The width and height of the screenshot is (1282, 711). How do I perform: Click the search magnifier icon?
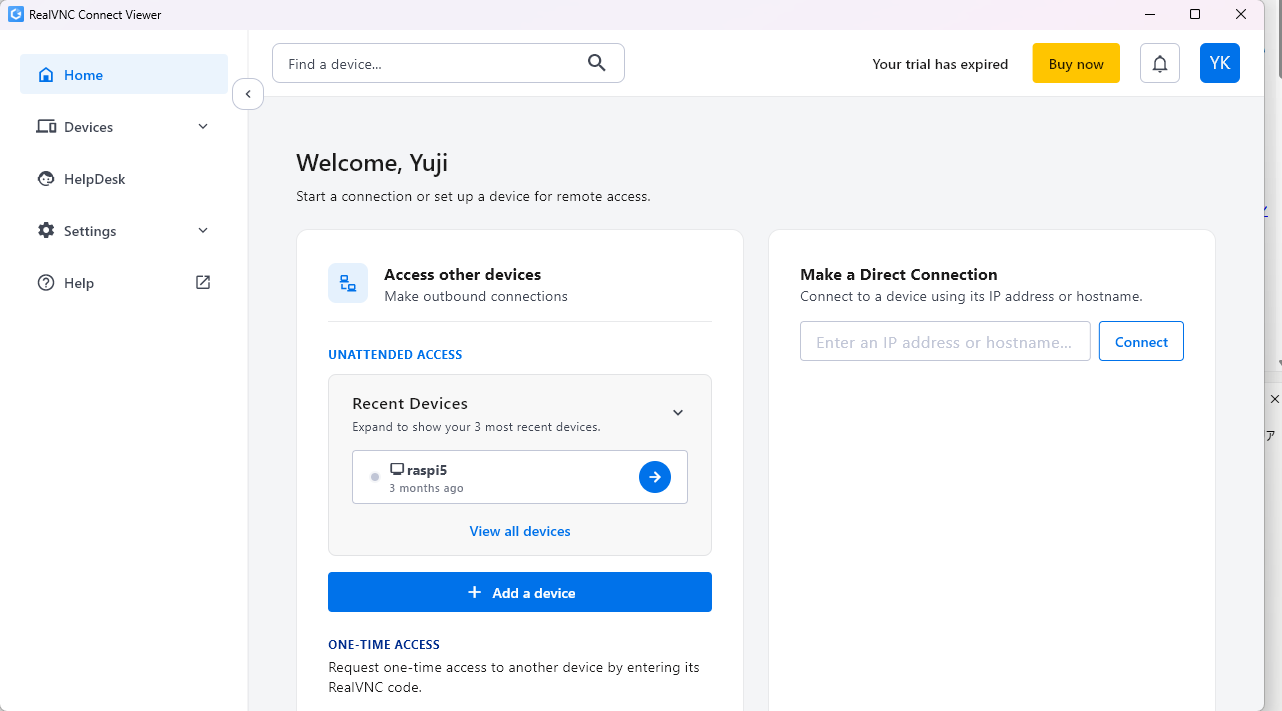(597, 63)
